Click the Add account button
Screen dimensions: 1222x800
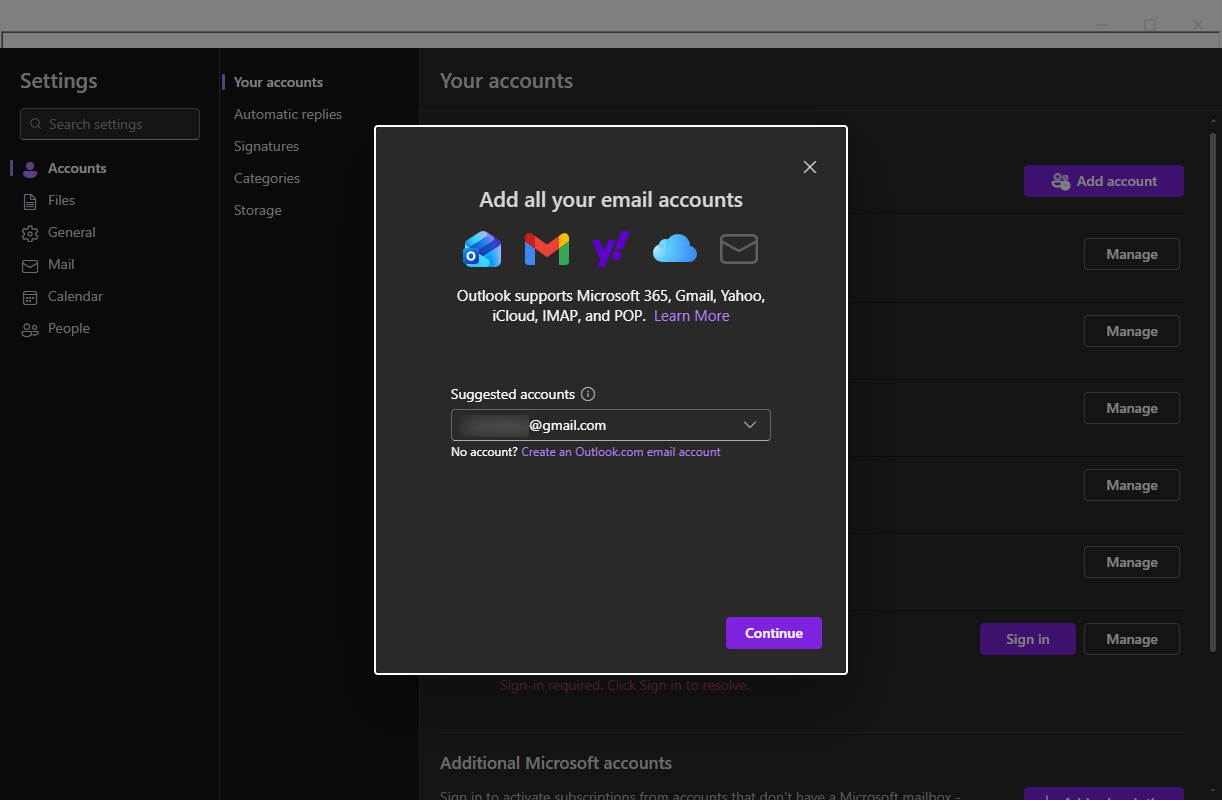click(x=1104, y=181)
